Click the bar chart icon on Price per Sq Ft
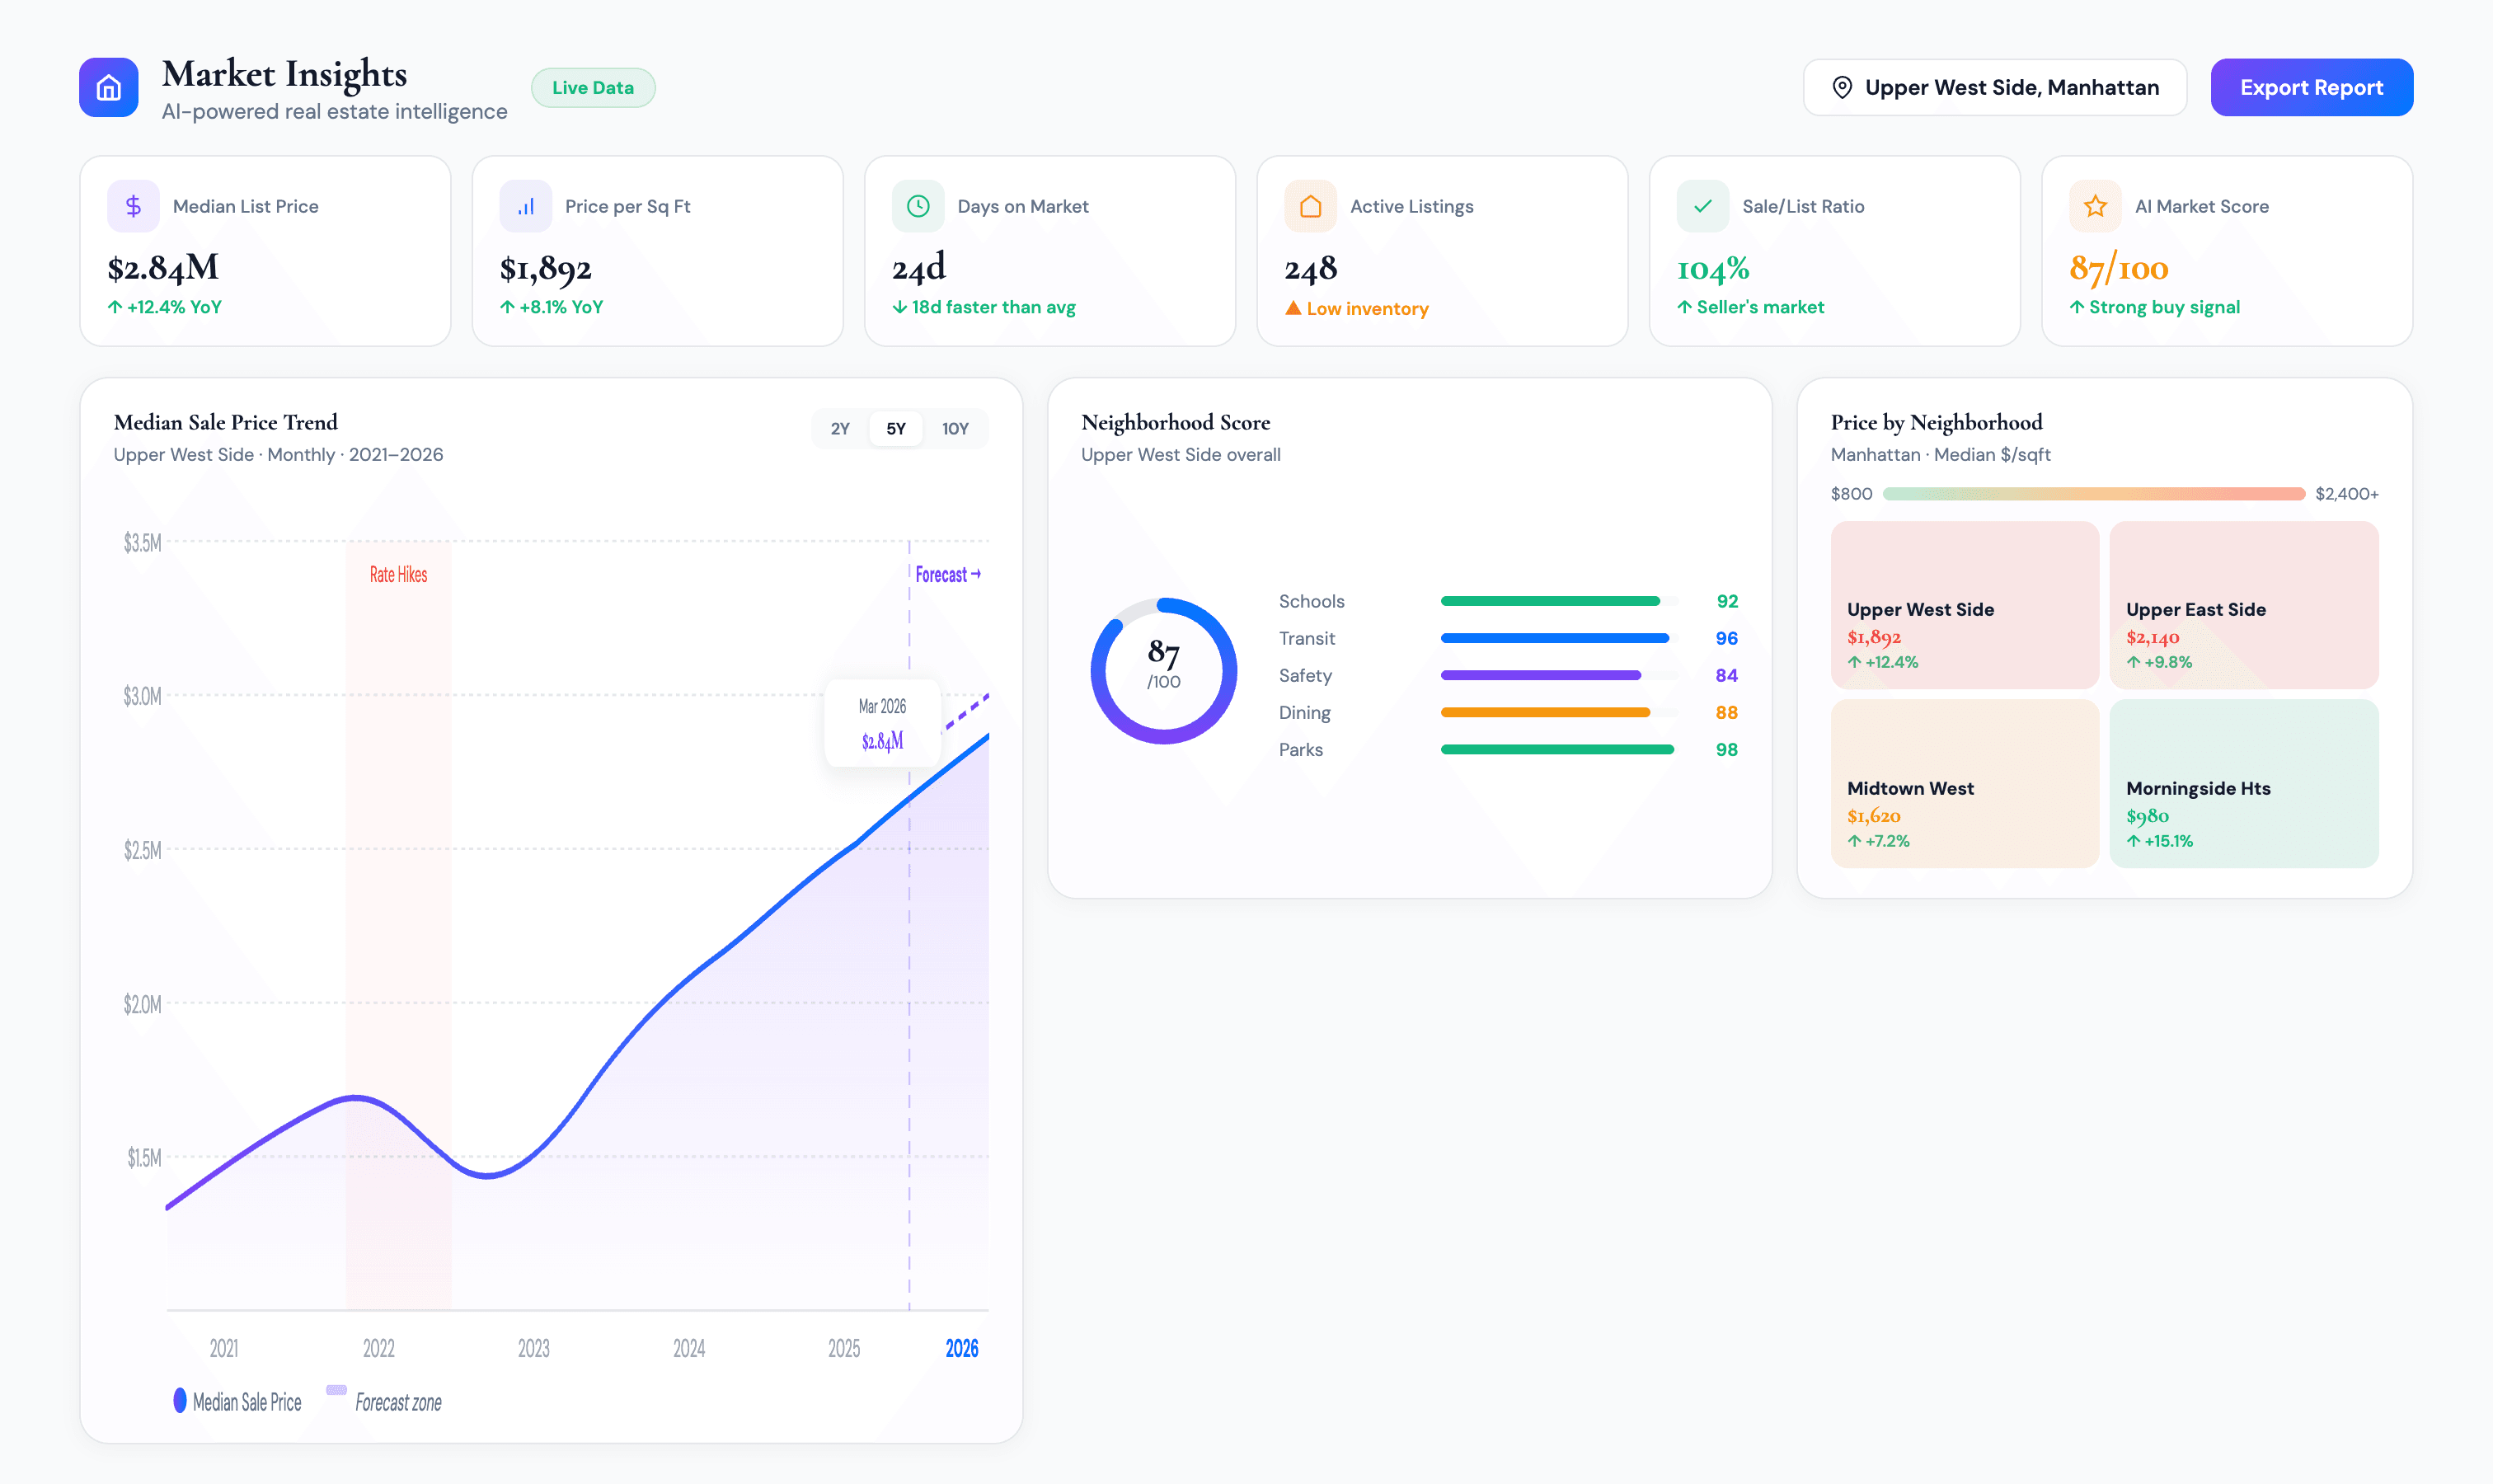The width and height of the screenshot is (2493, 1484). 525,205
